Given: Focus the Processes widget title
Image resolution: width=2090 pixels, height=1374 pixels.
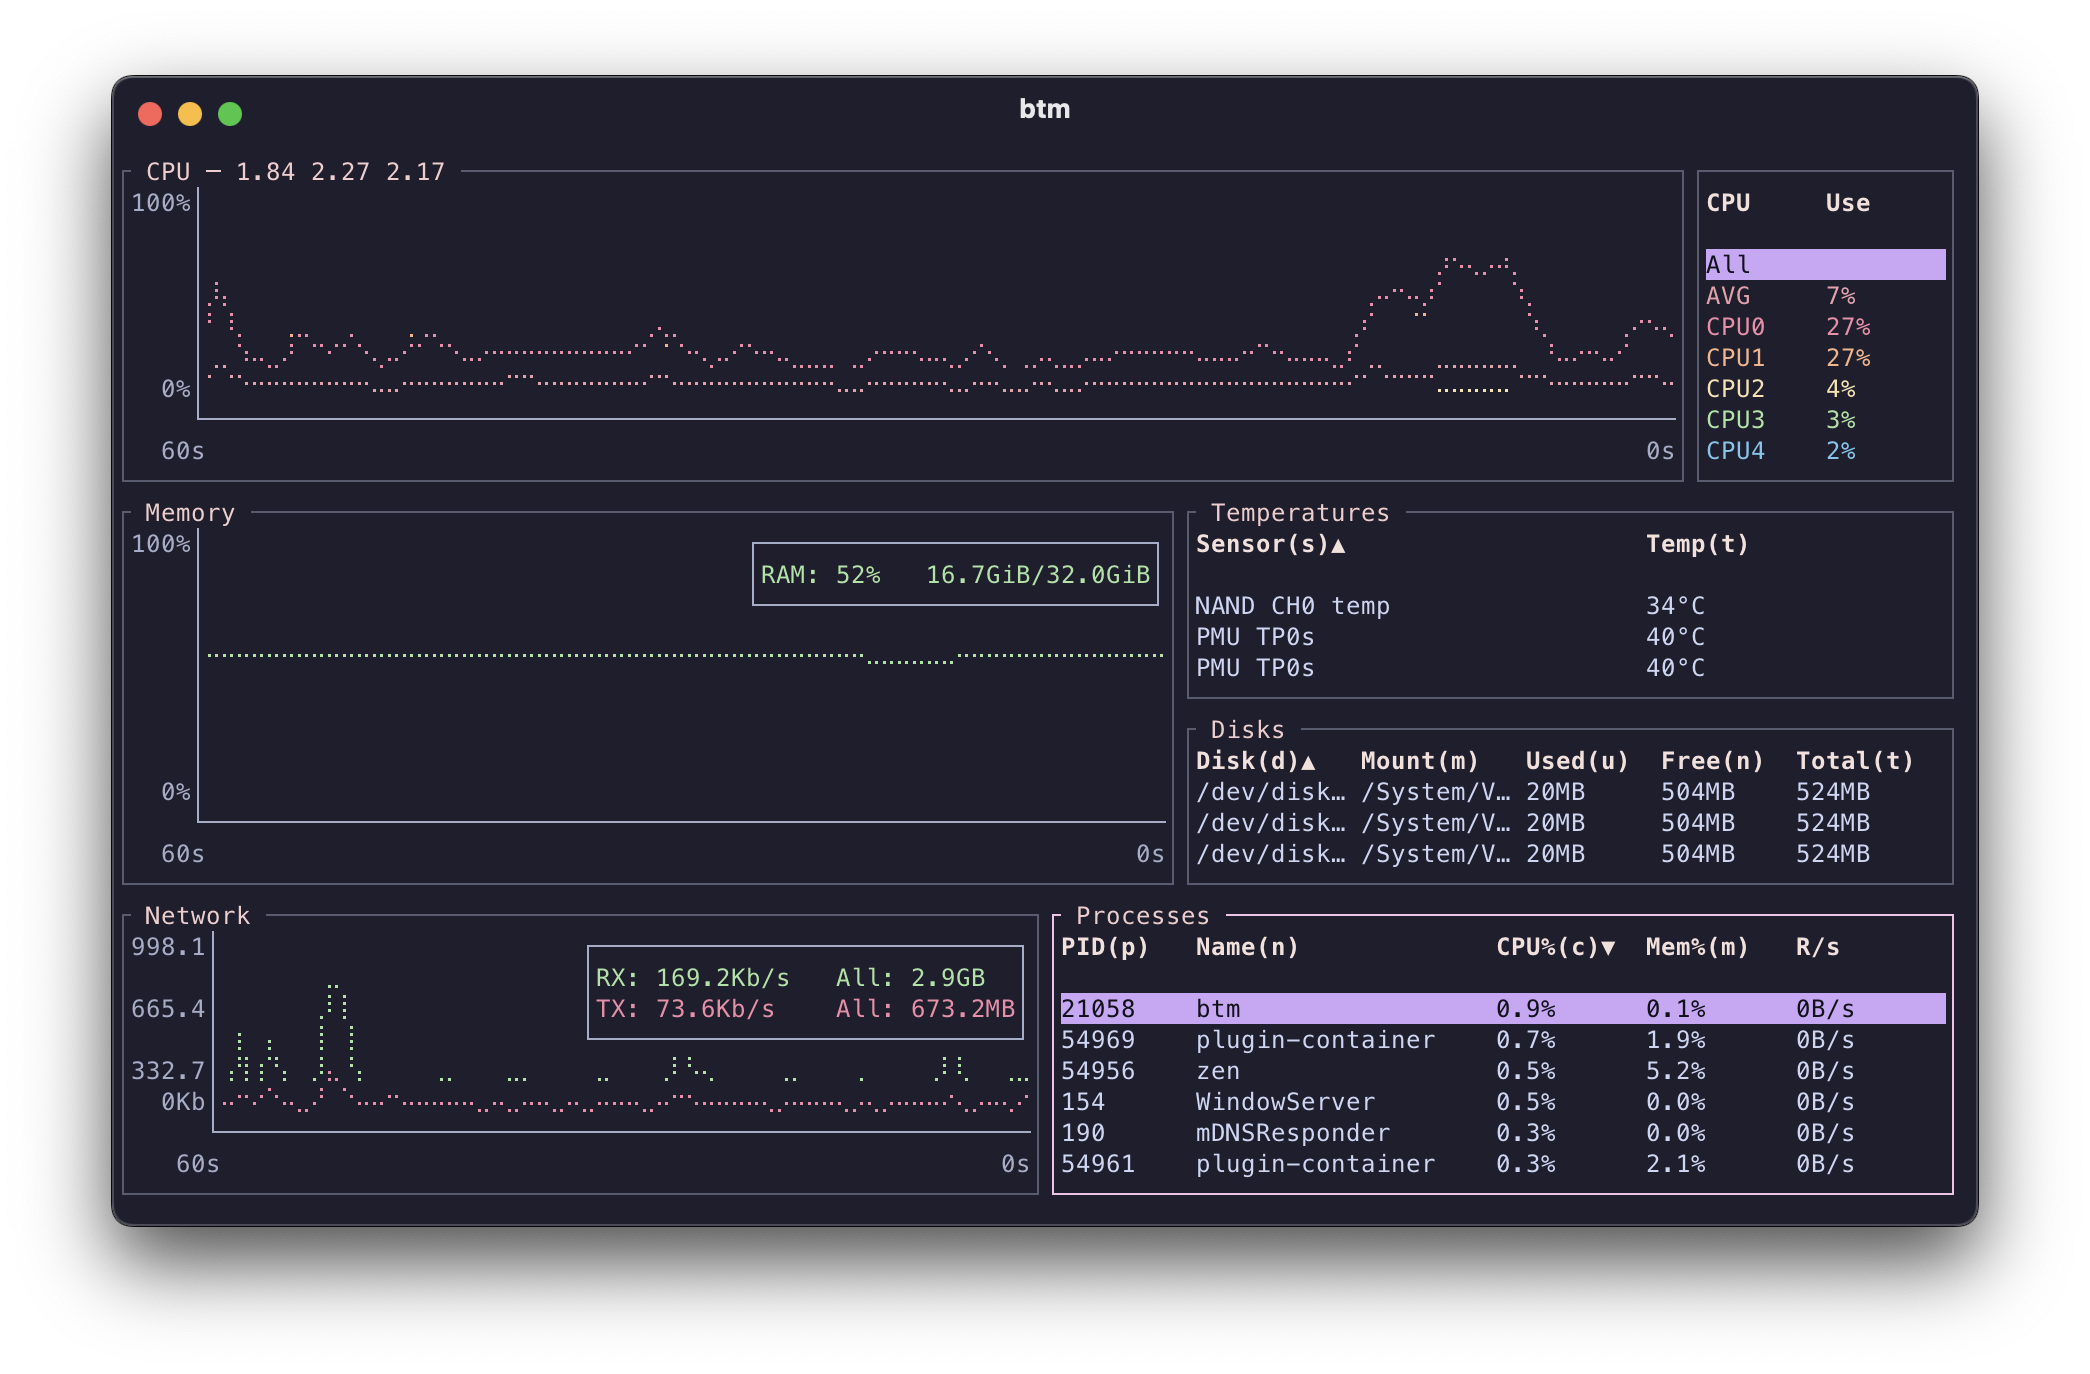Looking at the screenshot, I should point(1142,916).
